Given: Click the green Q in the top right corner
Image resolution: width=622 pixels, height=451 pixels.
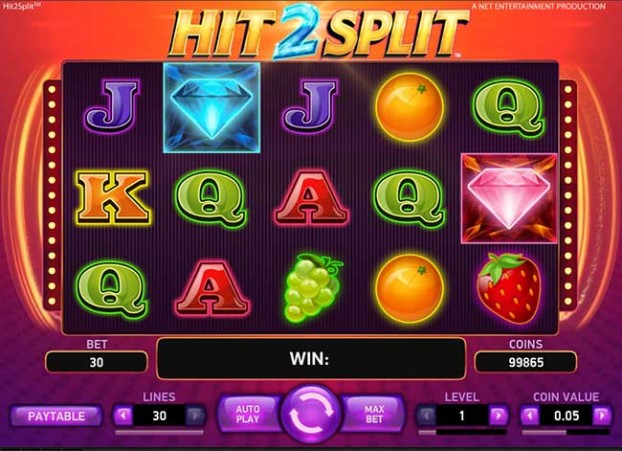Looking at the screenshot, I should coord(508,108).
